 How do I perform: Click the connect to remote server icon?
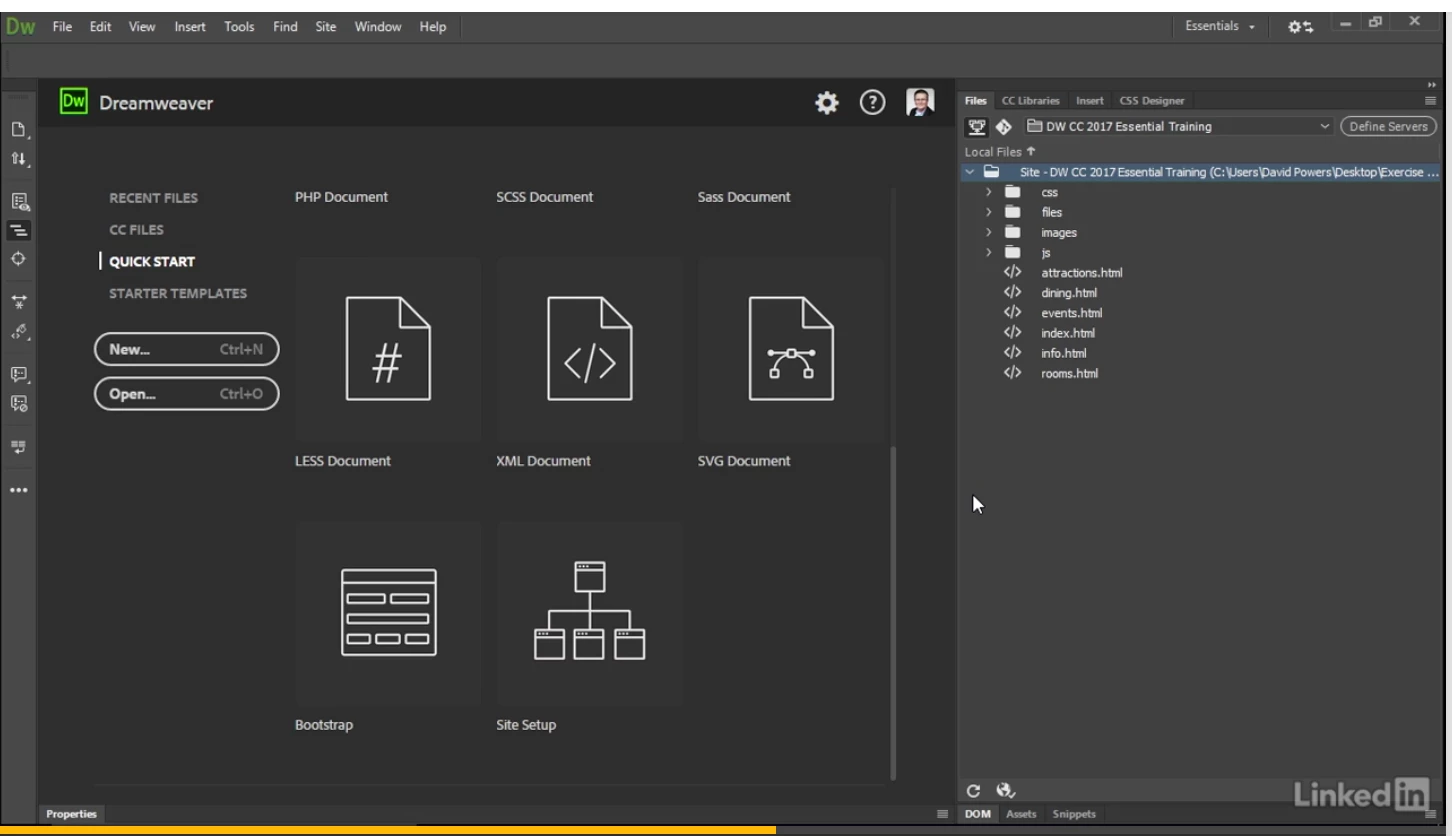point(977,126)
